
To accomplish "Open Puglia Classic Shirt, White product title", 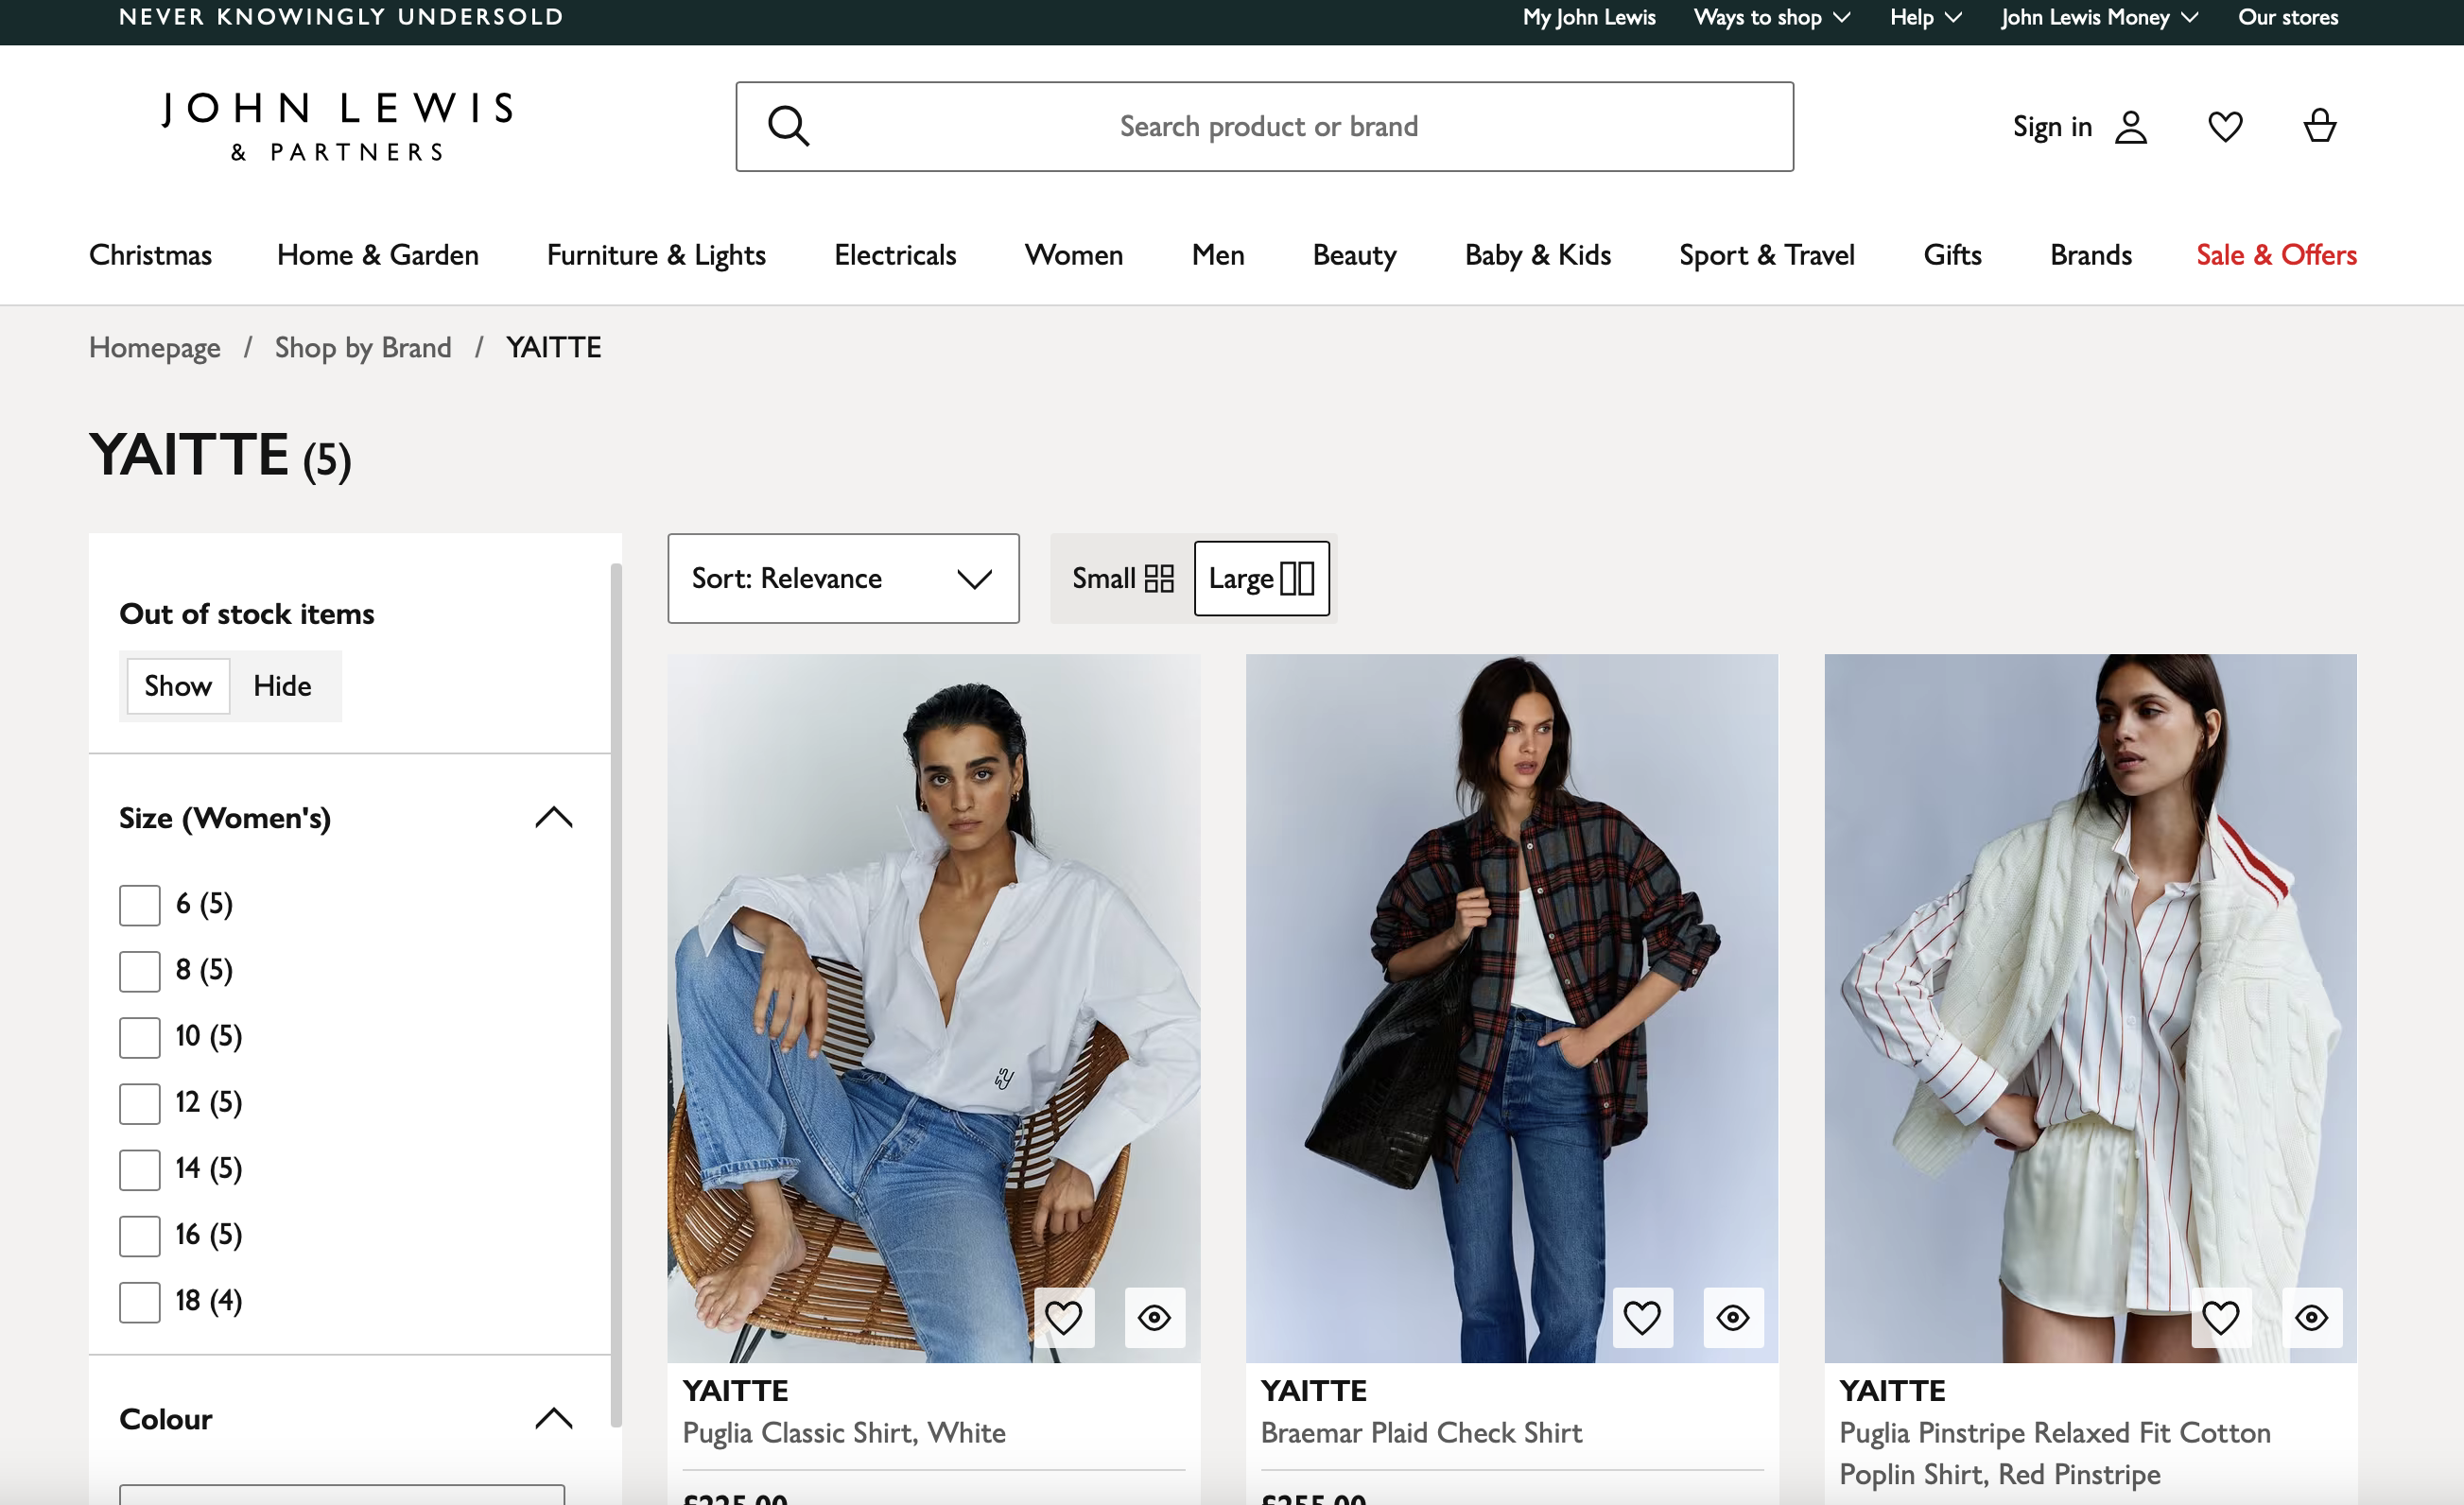I will pyautogui.click(x=844, y=1433).
